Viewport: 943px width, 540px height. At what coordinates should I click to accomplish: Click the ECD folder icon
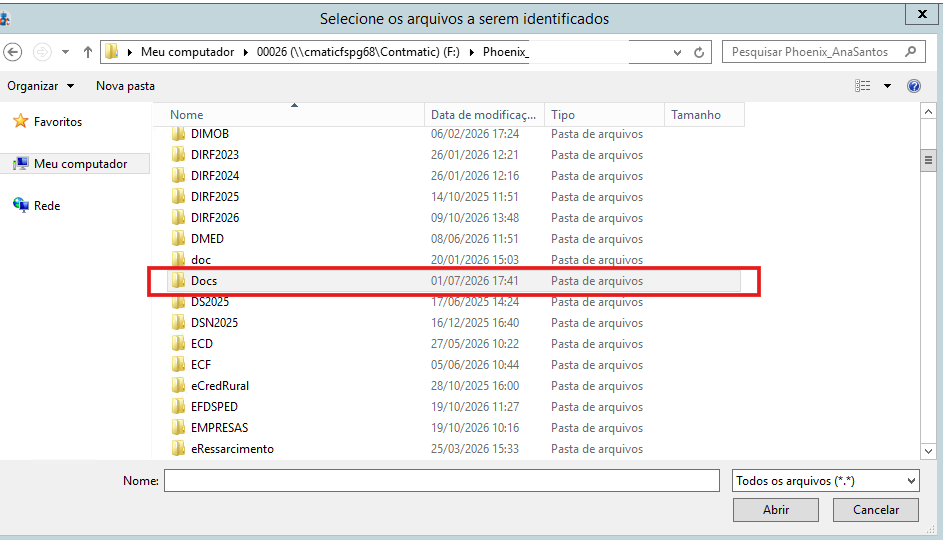[x=178, y=343]
